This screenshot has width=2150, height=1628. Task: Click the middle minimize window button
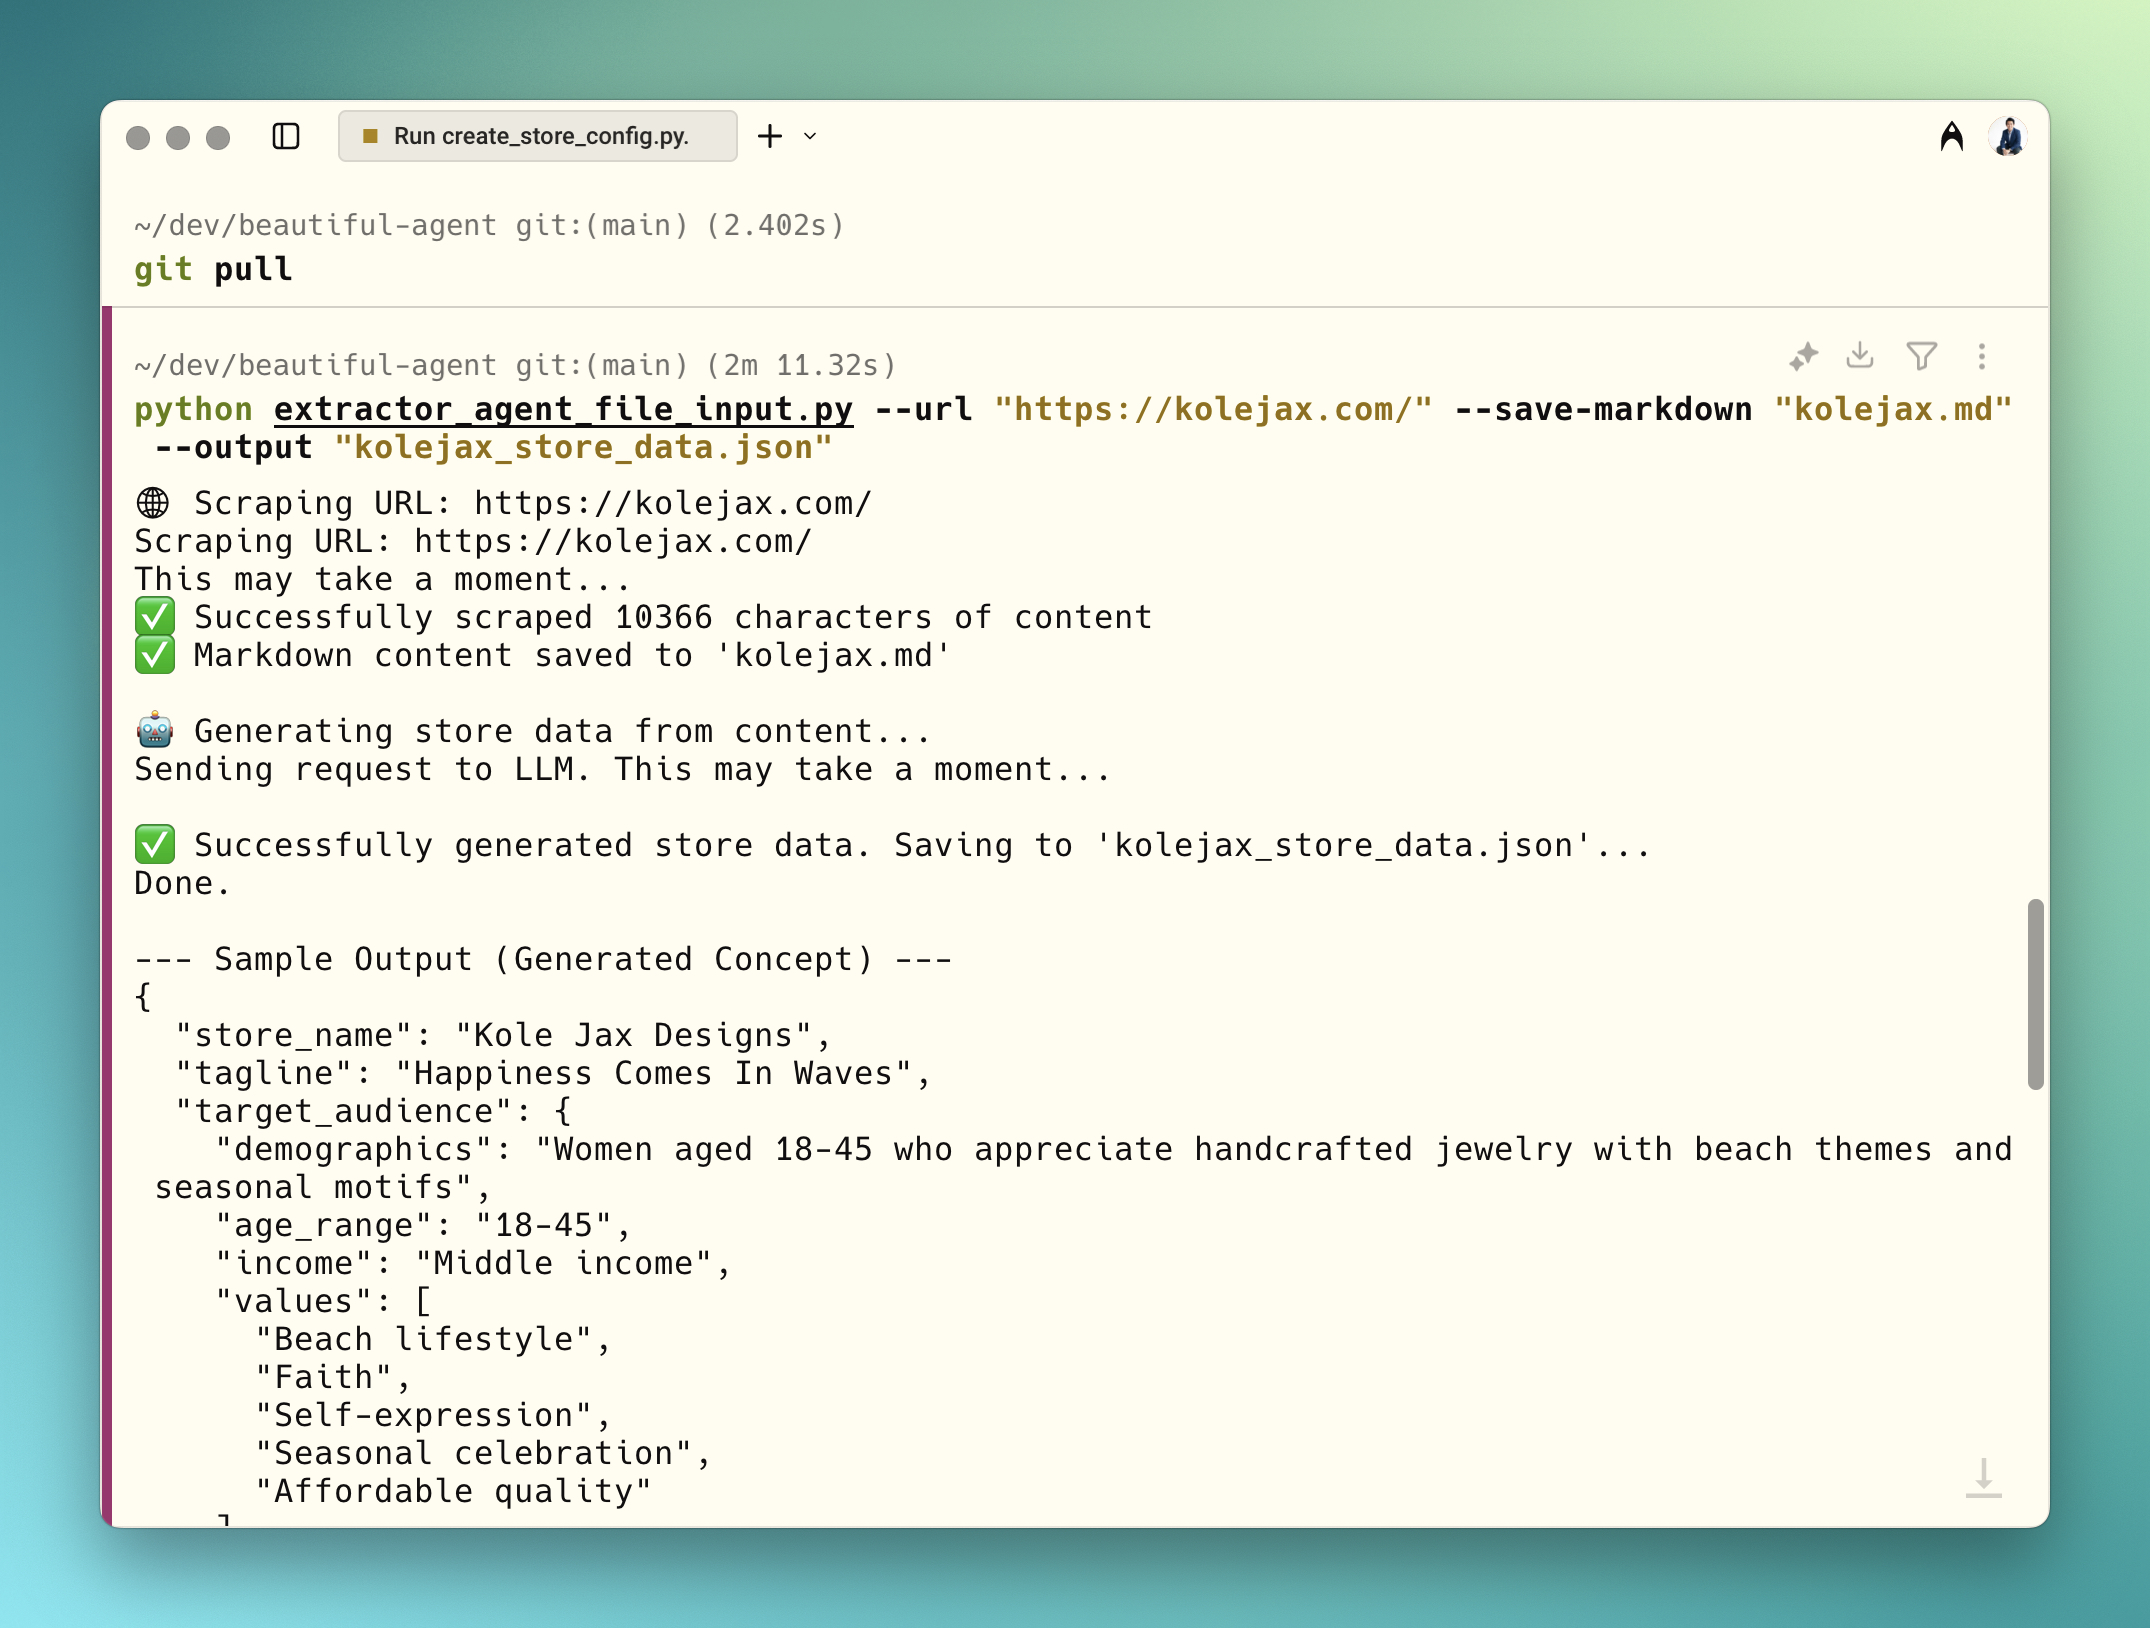178,137
